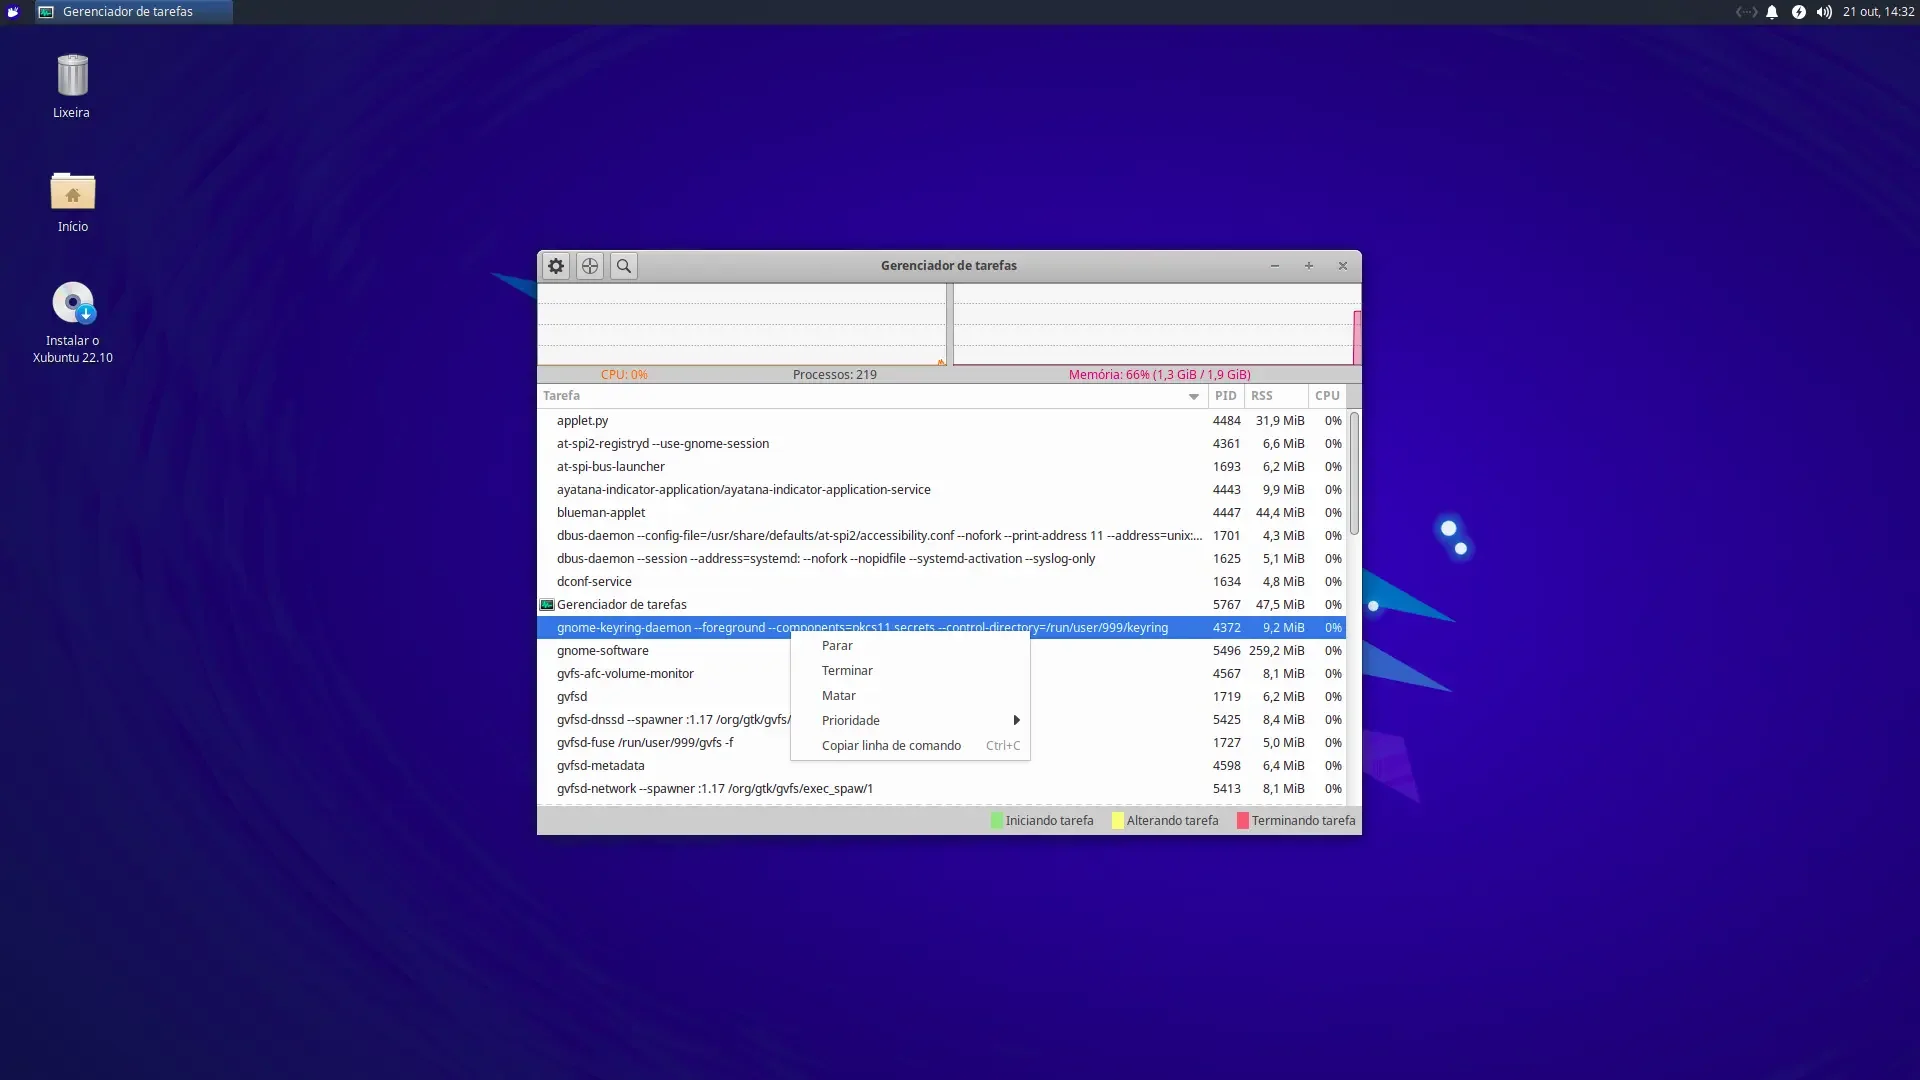
Task: Click the memory usage history graph
Action: [x=1157, y=324]
